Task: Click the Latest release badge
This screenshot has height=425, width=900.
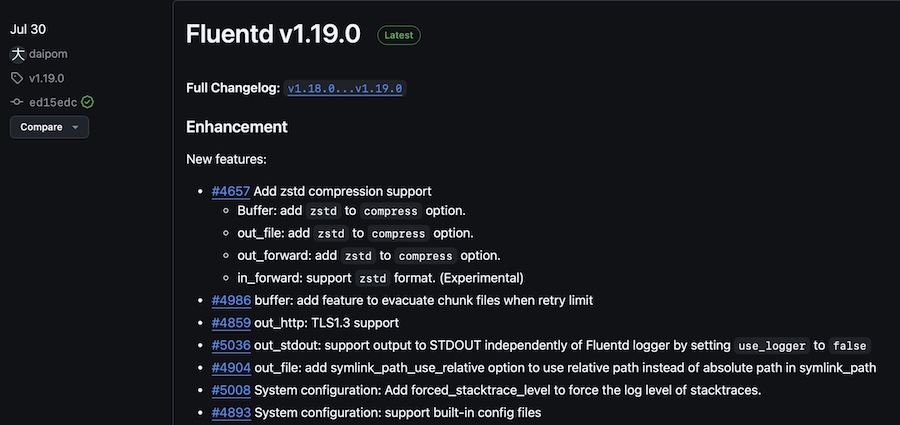Action: click(x=399, y=35)
